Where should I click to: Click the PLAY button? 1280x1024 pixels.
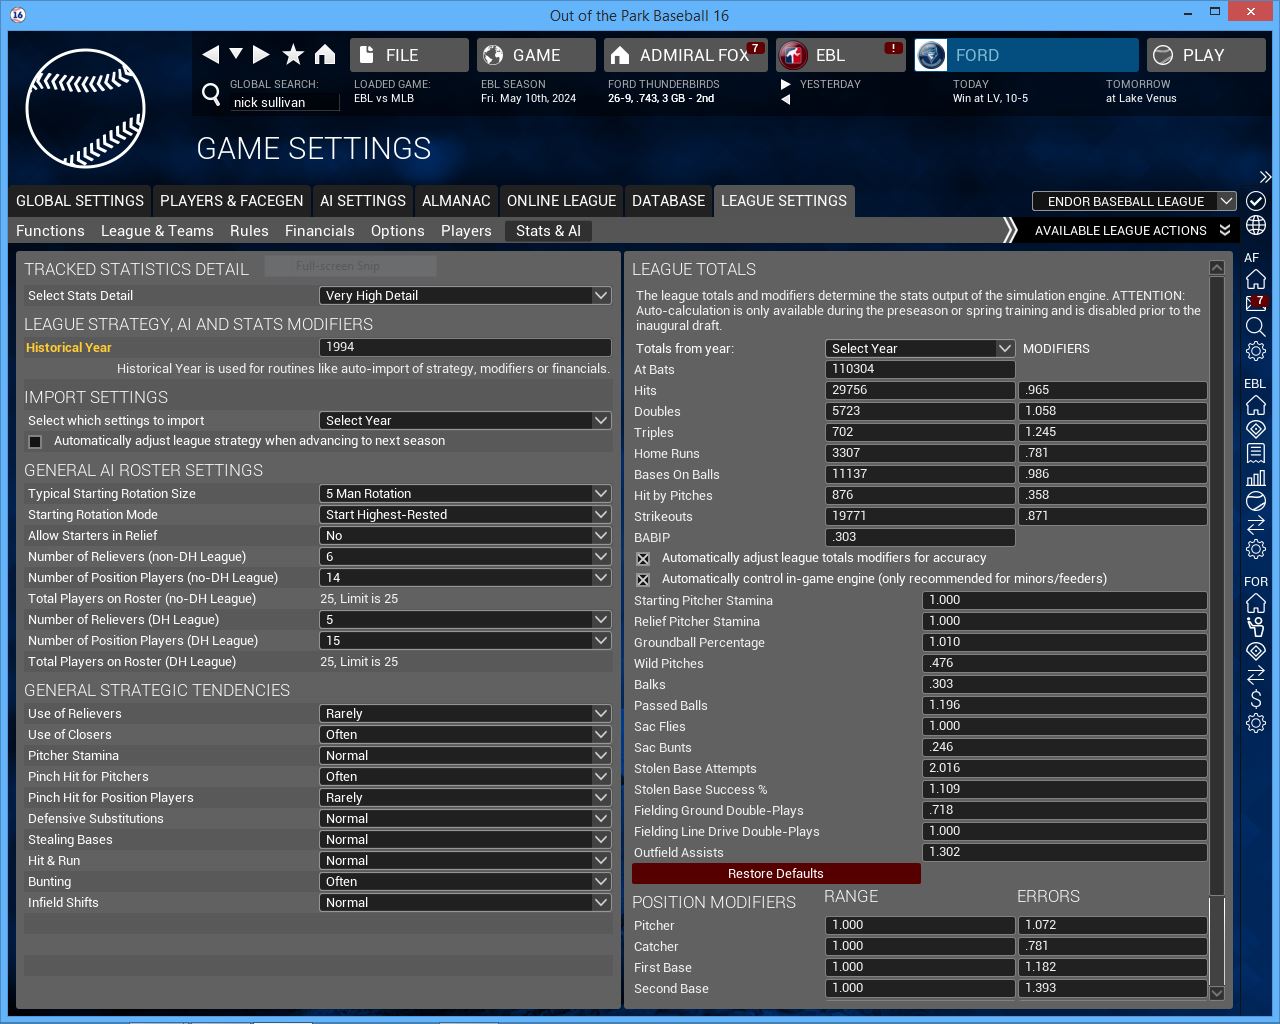pyautogui.click(x=1206, y=55)
